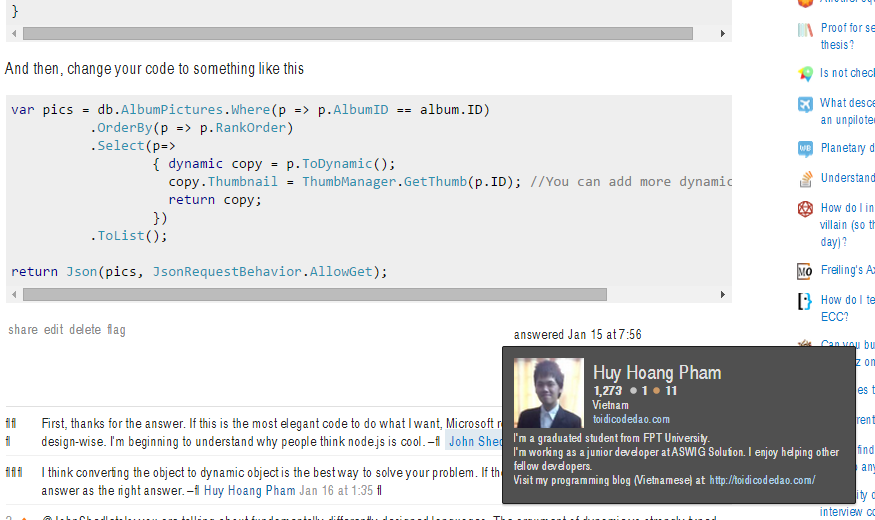
Task: Click Huy Hoang Pham name in second comment
Action: click(x=249, y=491)
